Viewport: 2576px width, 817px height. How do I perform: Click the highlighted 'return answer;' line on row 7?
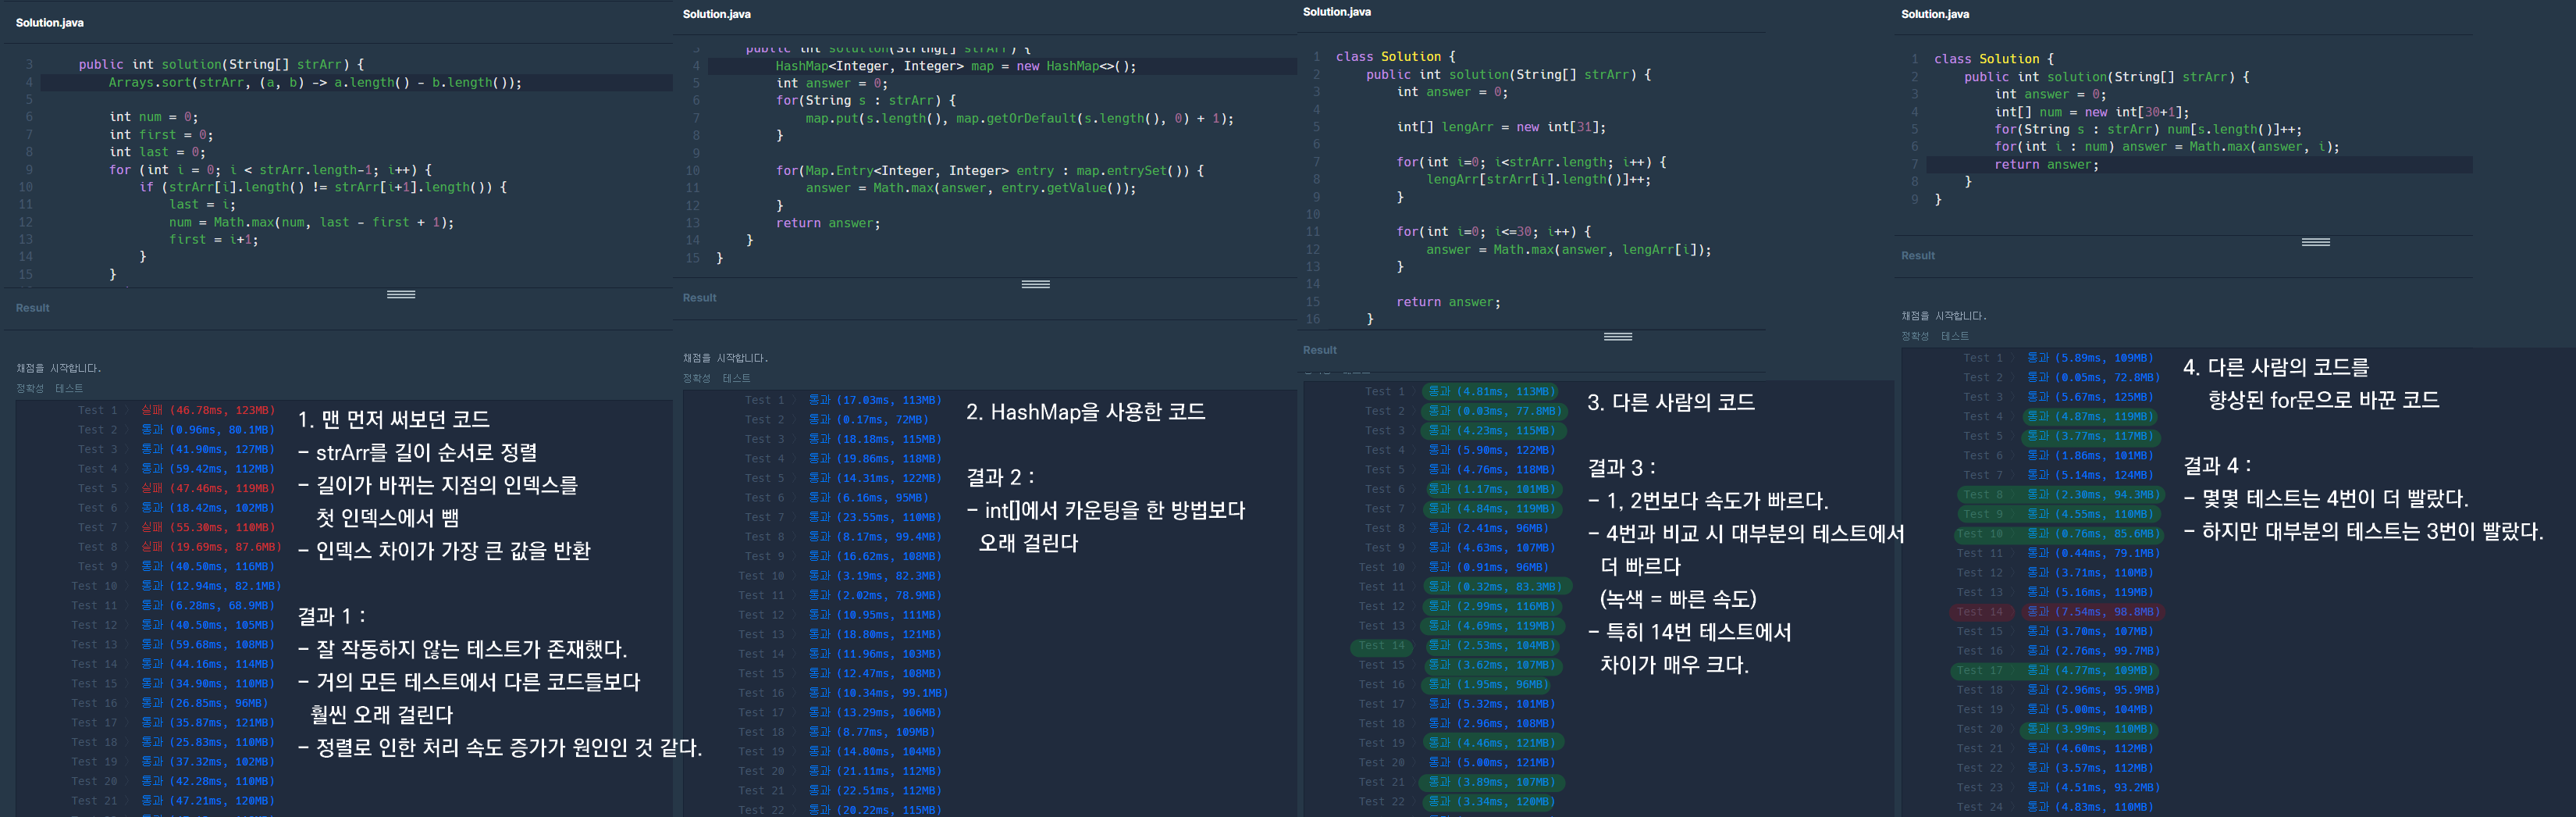pyautogui.click(x=2047, y=165)
